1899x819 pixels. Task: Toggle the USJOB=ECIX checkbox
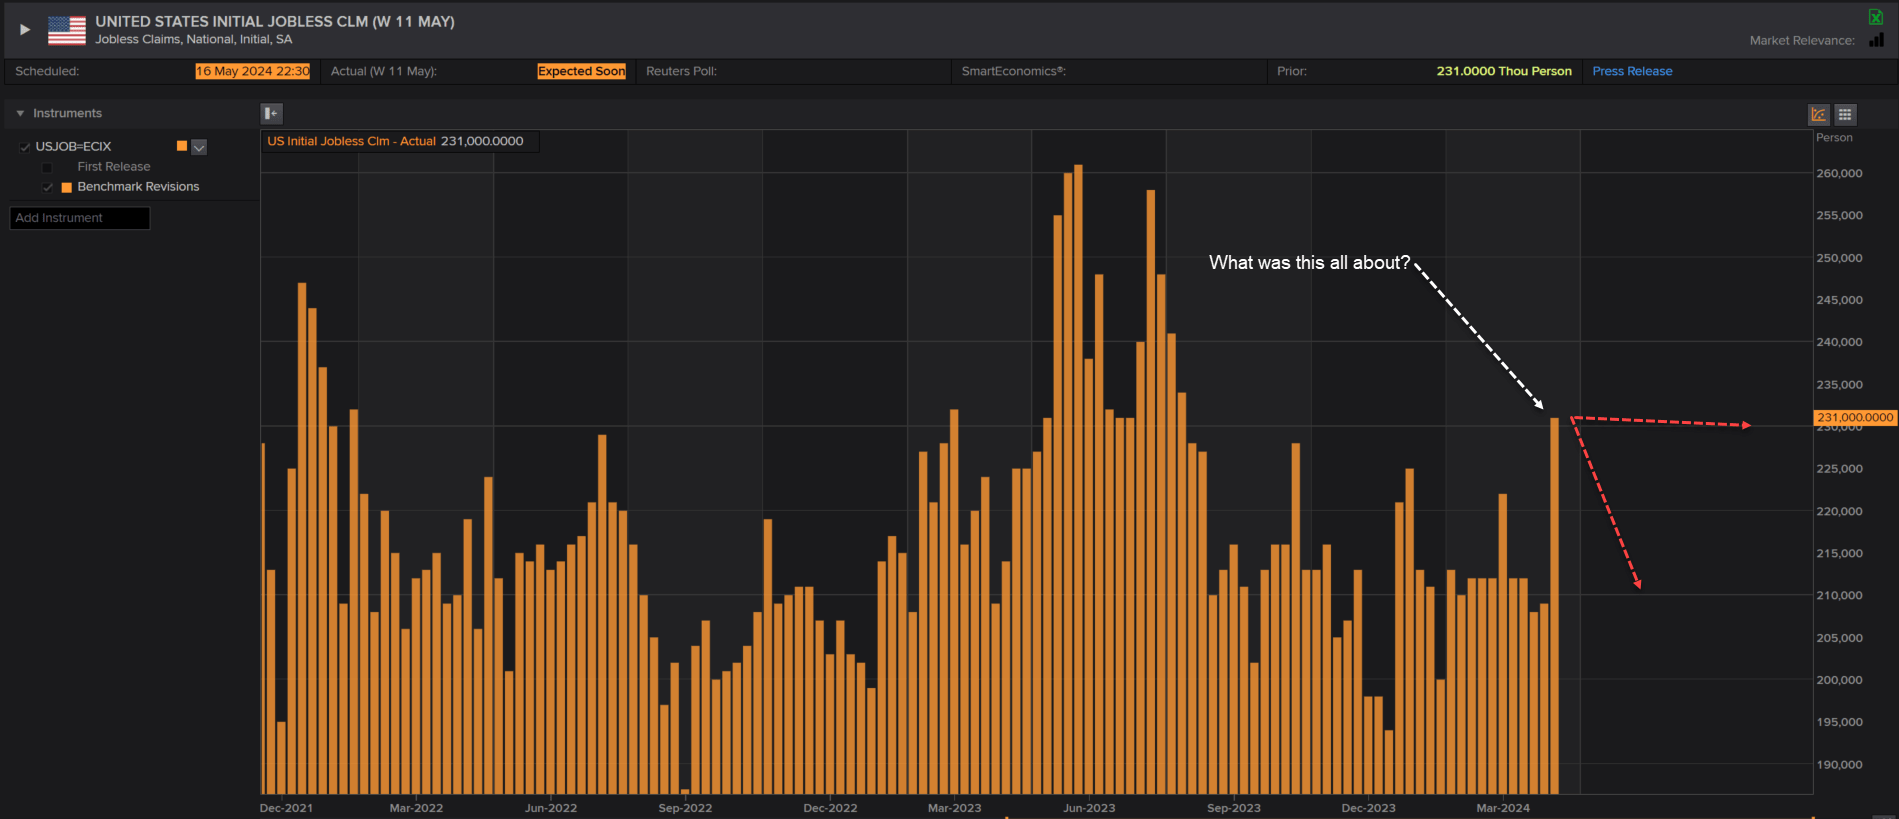pos(25,147)
